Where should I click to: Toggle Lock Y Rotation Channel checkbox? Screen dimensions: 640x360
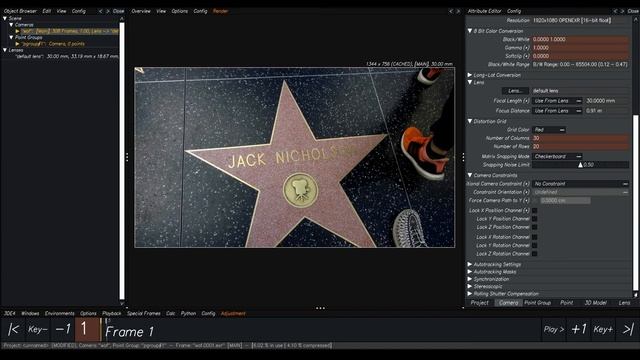[x=535, y=245]
